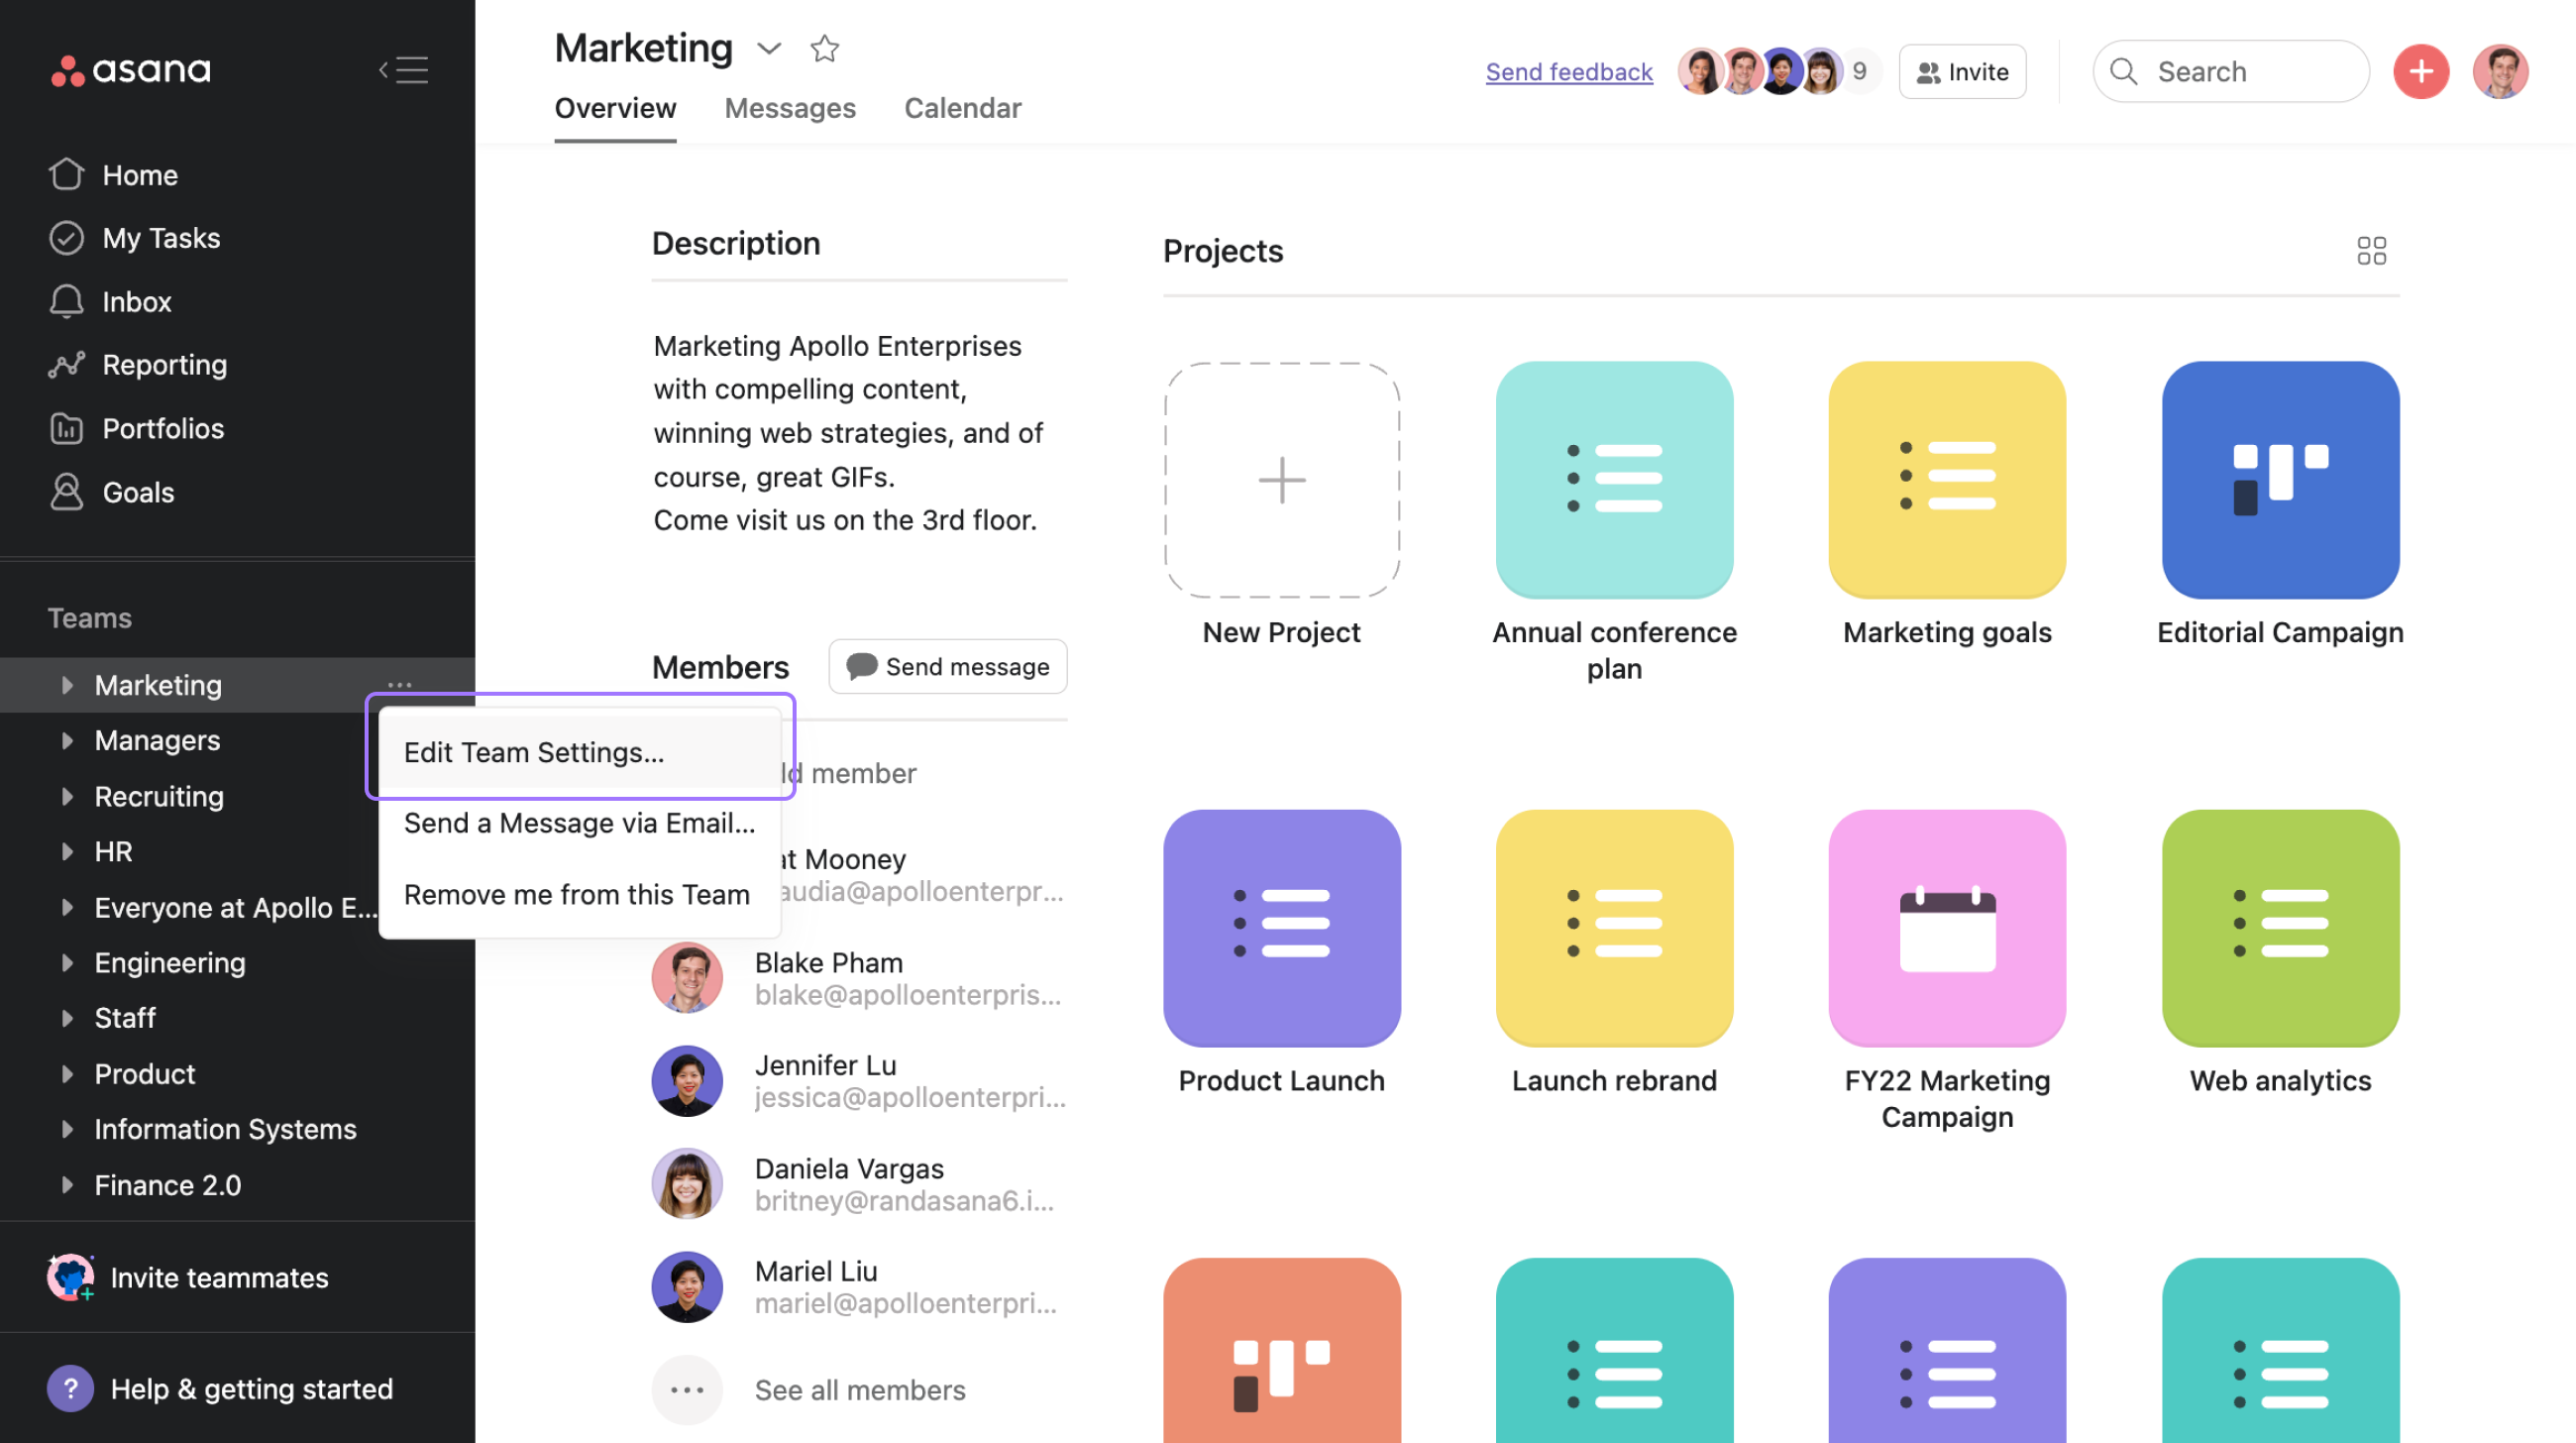
Task: Click the team member avatars count 9
Action: point(1859,71)
